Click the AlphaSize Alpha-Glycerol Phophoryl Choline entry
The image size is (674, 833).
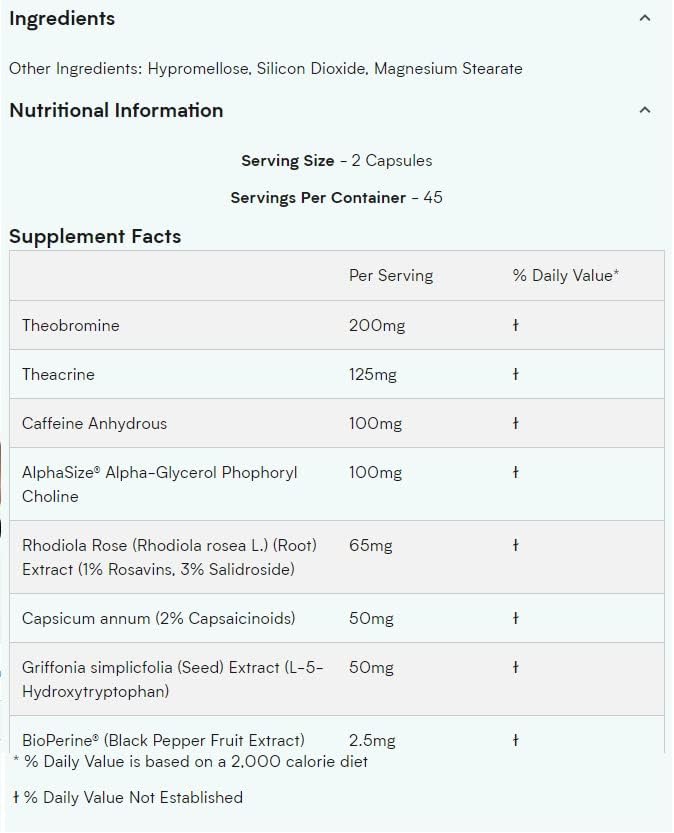[x=159, y=484]
